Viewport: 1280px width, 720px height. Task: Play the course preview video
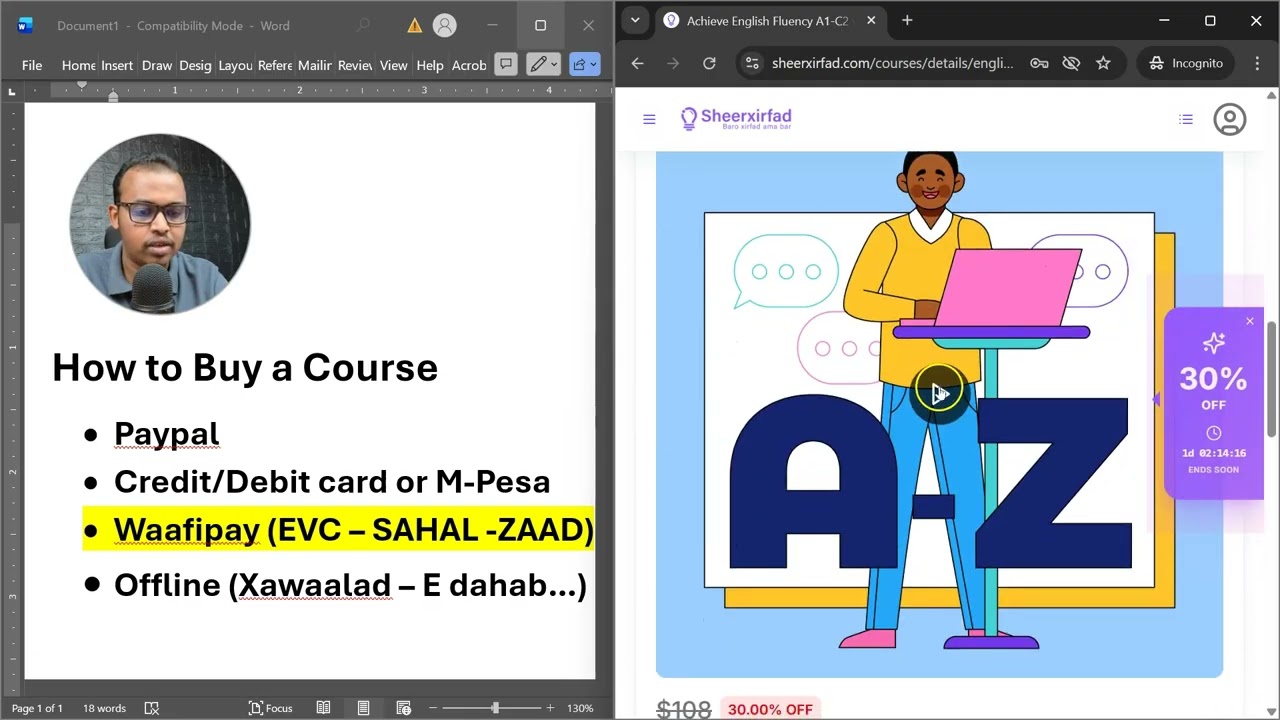coord(938,393)
